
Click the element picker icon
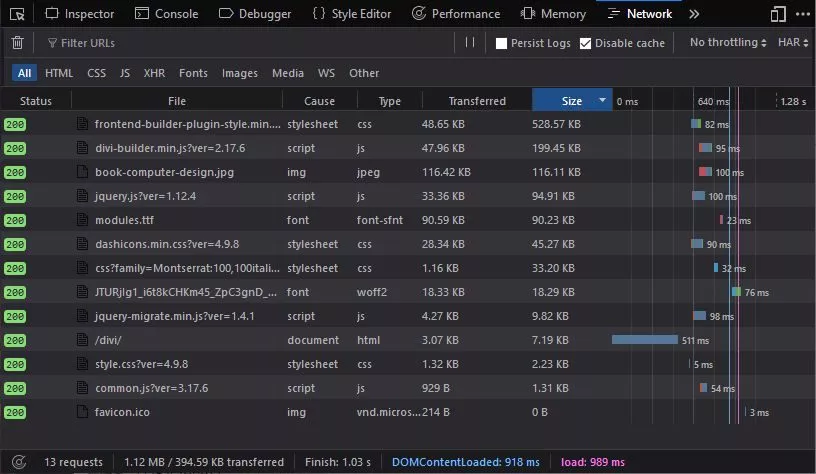click(16, 14)
